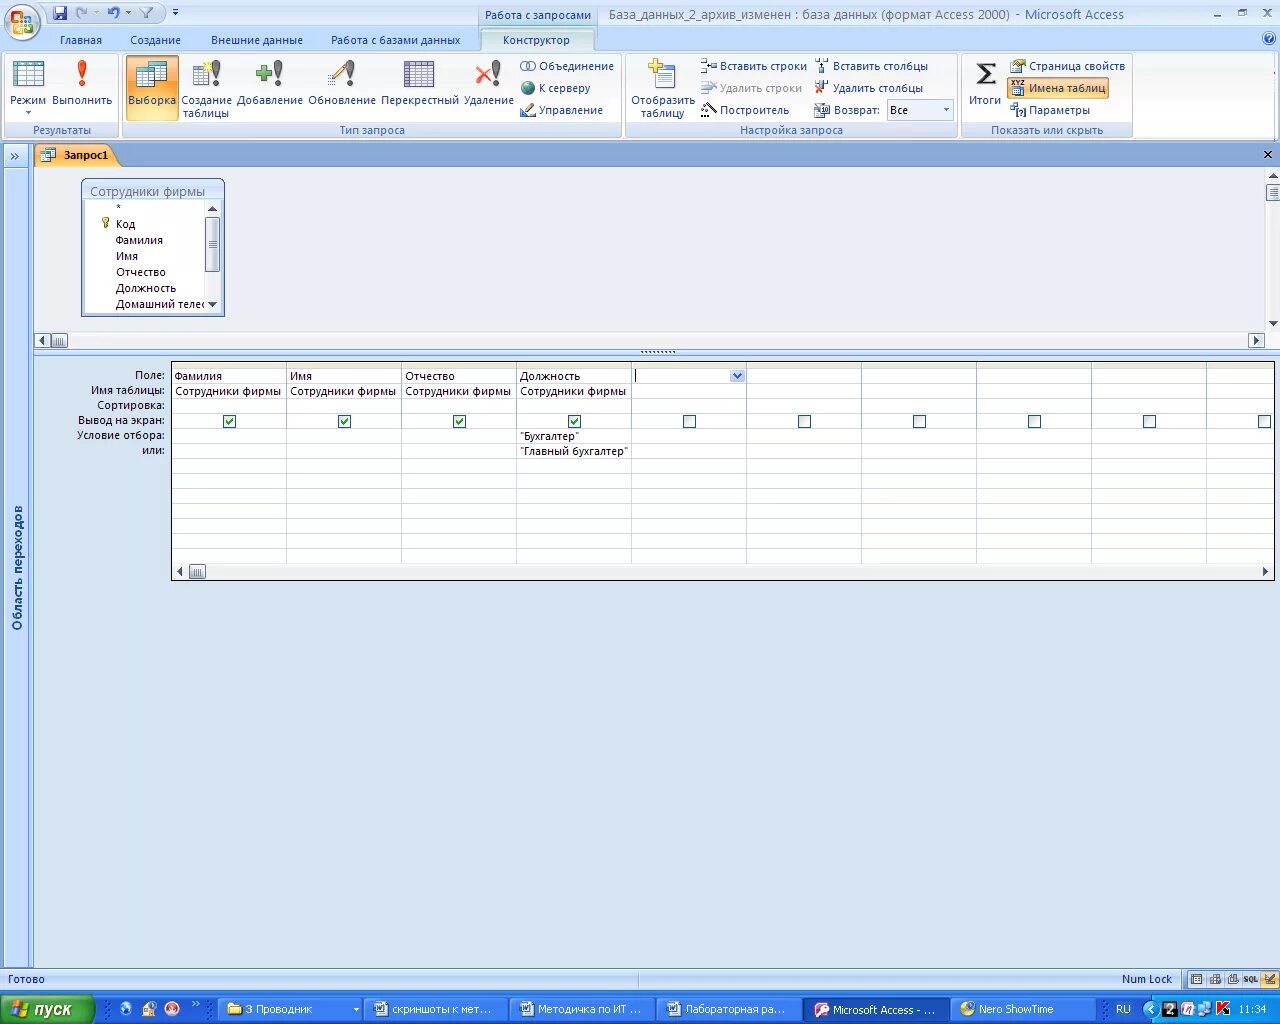Check show box in fifth empty column
The image size is (1280, 1024).
[x=689, y=421]
